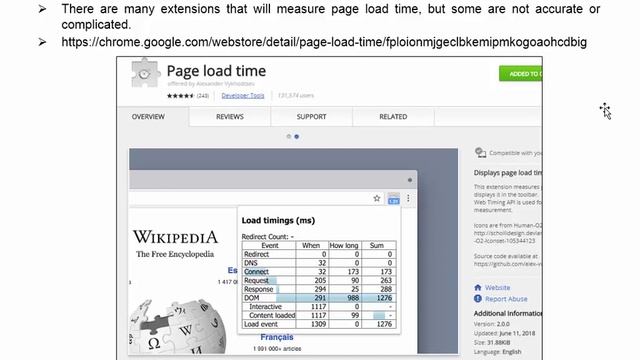Click the 'Sum' column header

(377, 245)
